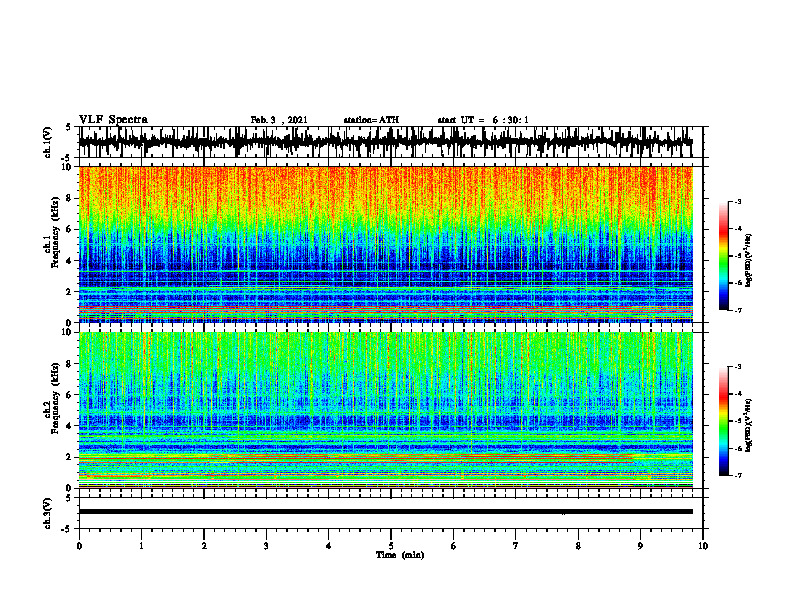Click time axis tick label '9'
The height and width of the screenshot is (612, 792).
pyautogui.click(x=640, y=546)
